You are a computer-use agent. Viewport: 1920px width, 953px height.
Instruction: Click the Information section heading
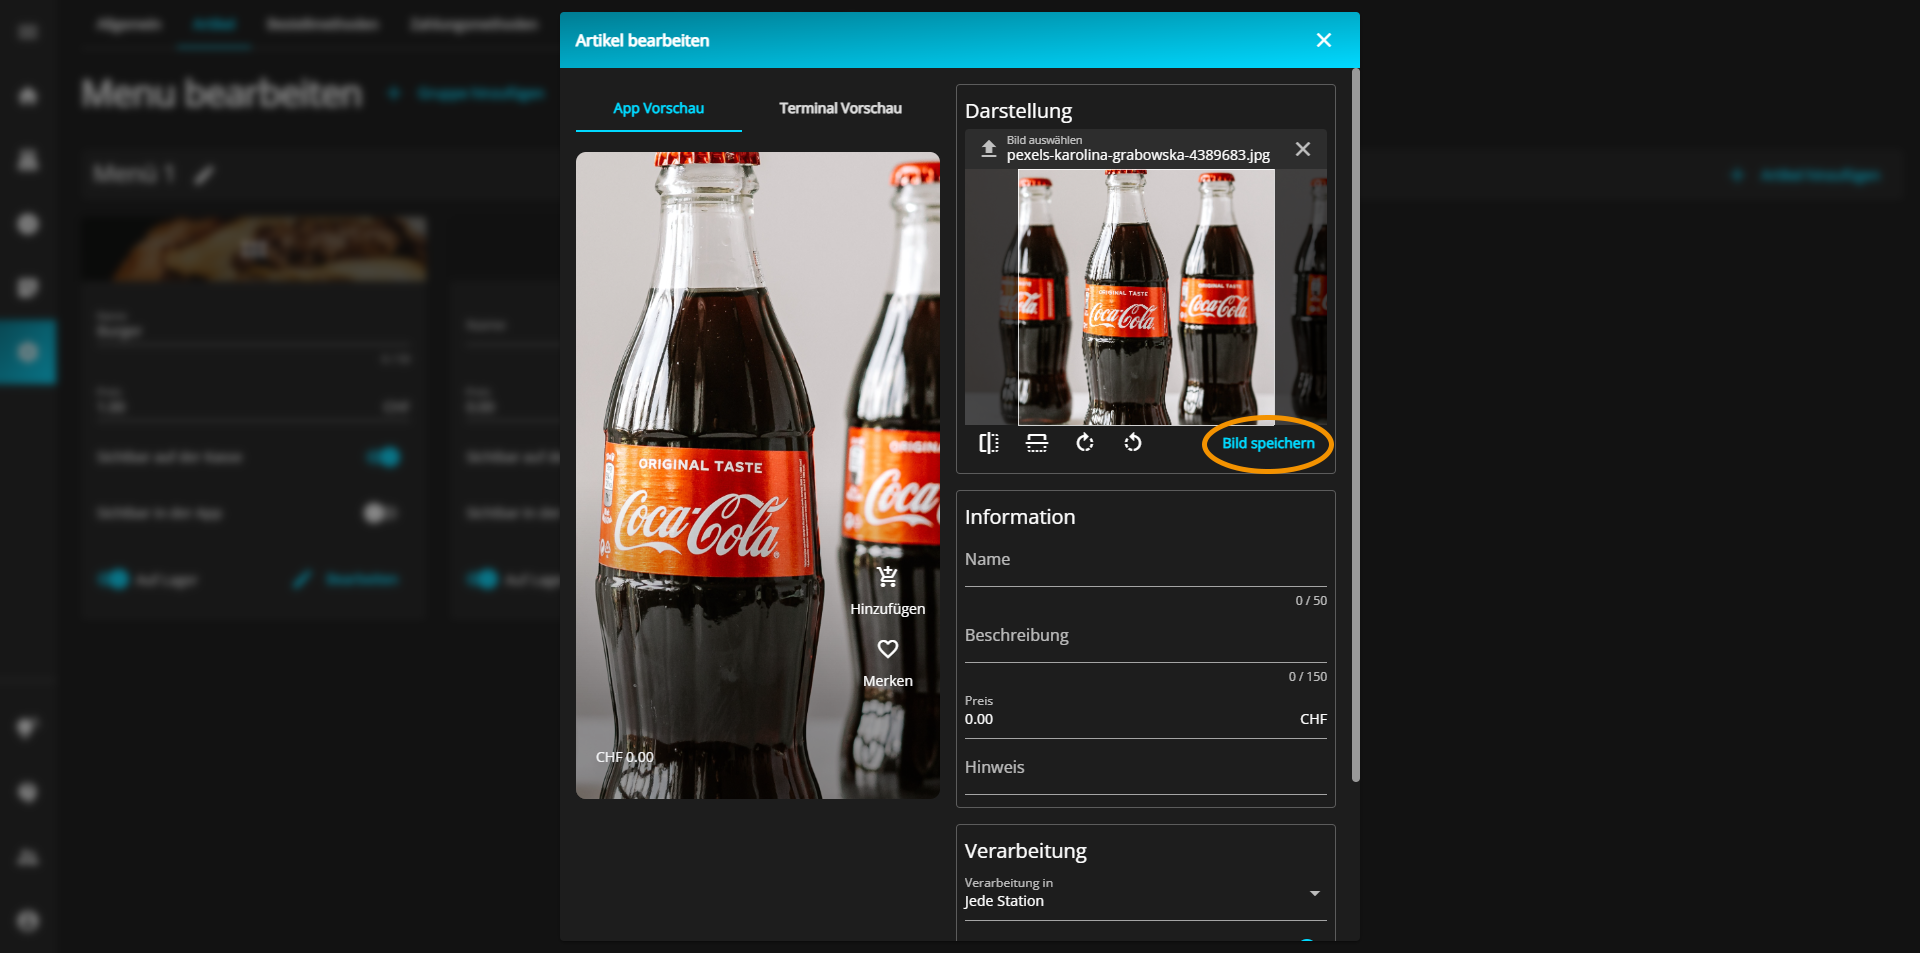tap(1020, 517)
